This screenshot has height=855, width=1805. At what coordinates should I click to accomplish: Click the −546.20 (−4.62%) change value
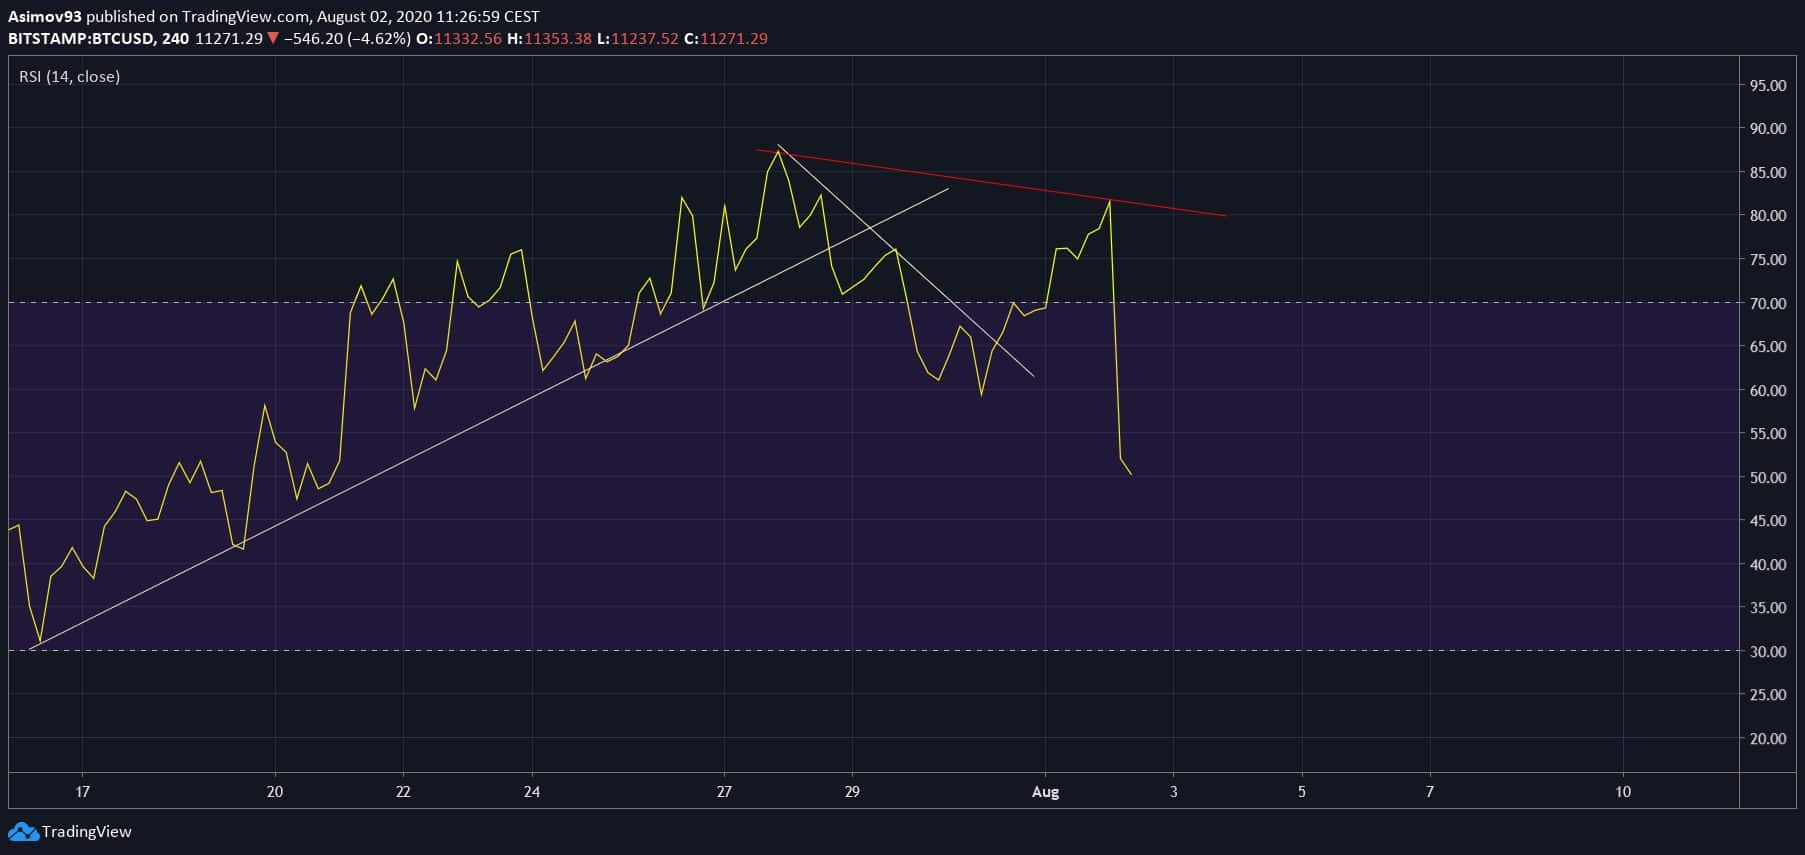[x=347, y=38]
